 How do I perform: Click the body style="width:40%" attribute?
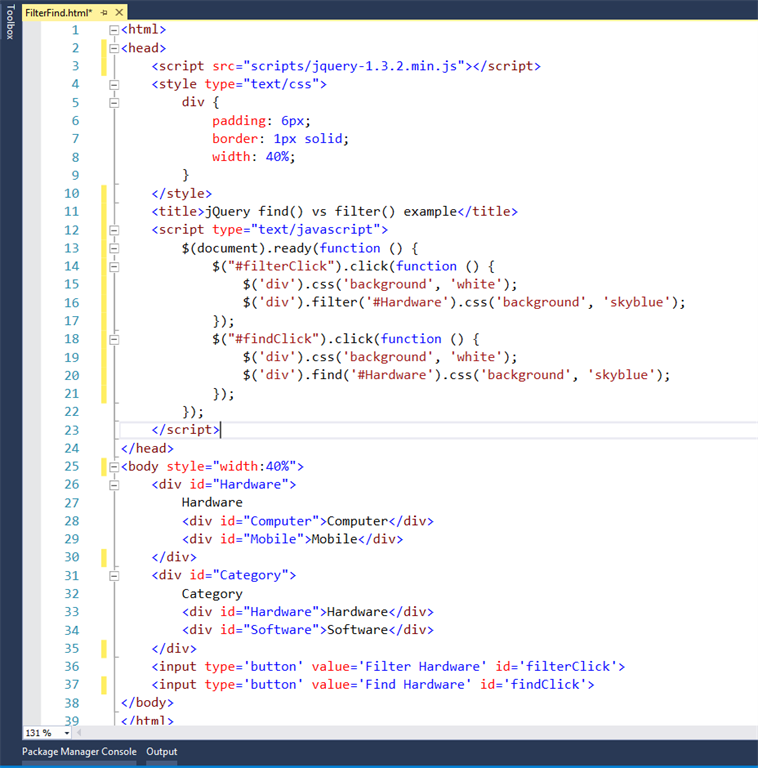coord(231,466)
